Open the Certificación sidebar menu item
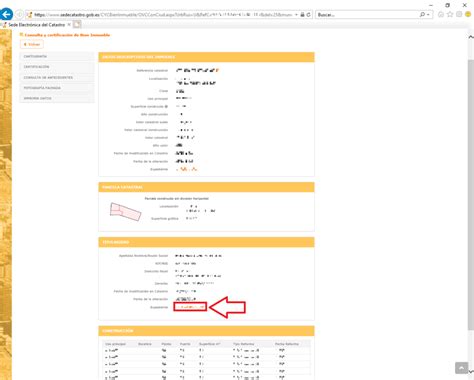 57,67
